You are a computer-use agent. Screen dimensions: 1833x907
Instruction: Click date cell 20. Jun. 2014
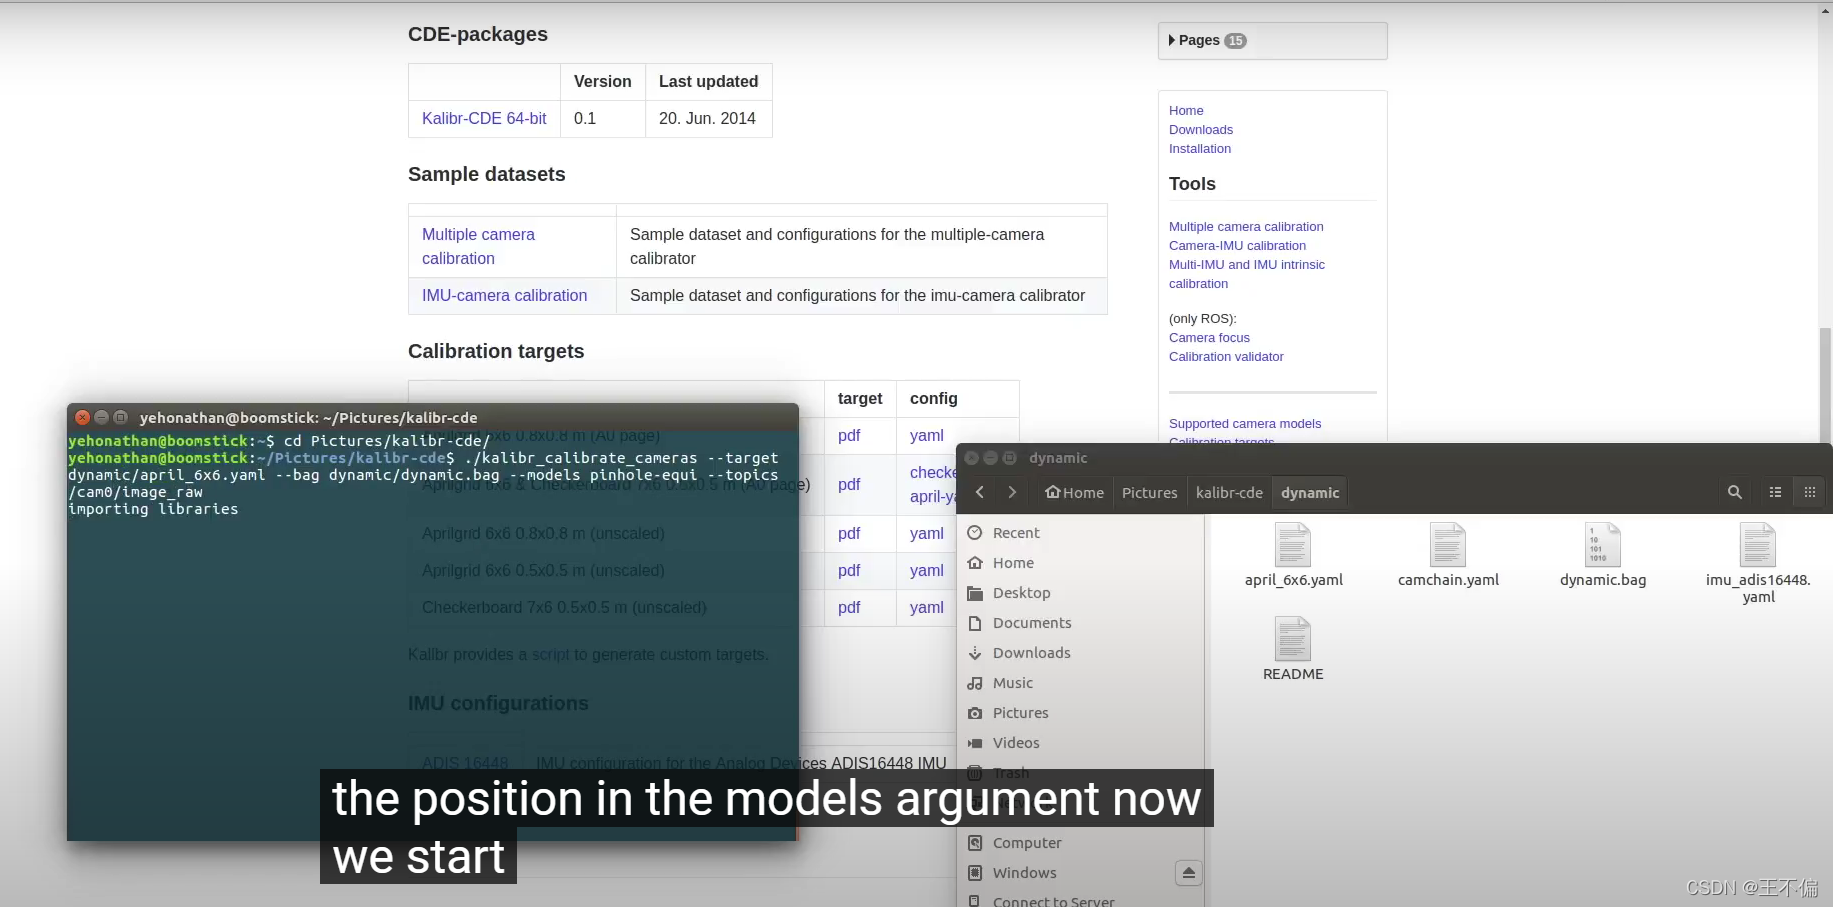[x=709, y=118]
